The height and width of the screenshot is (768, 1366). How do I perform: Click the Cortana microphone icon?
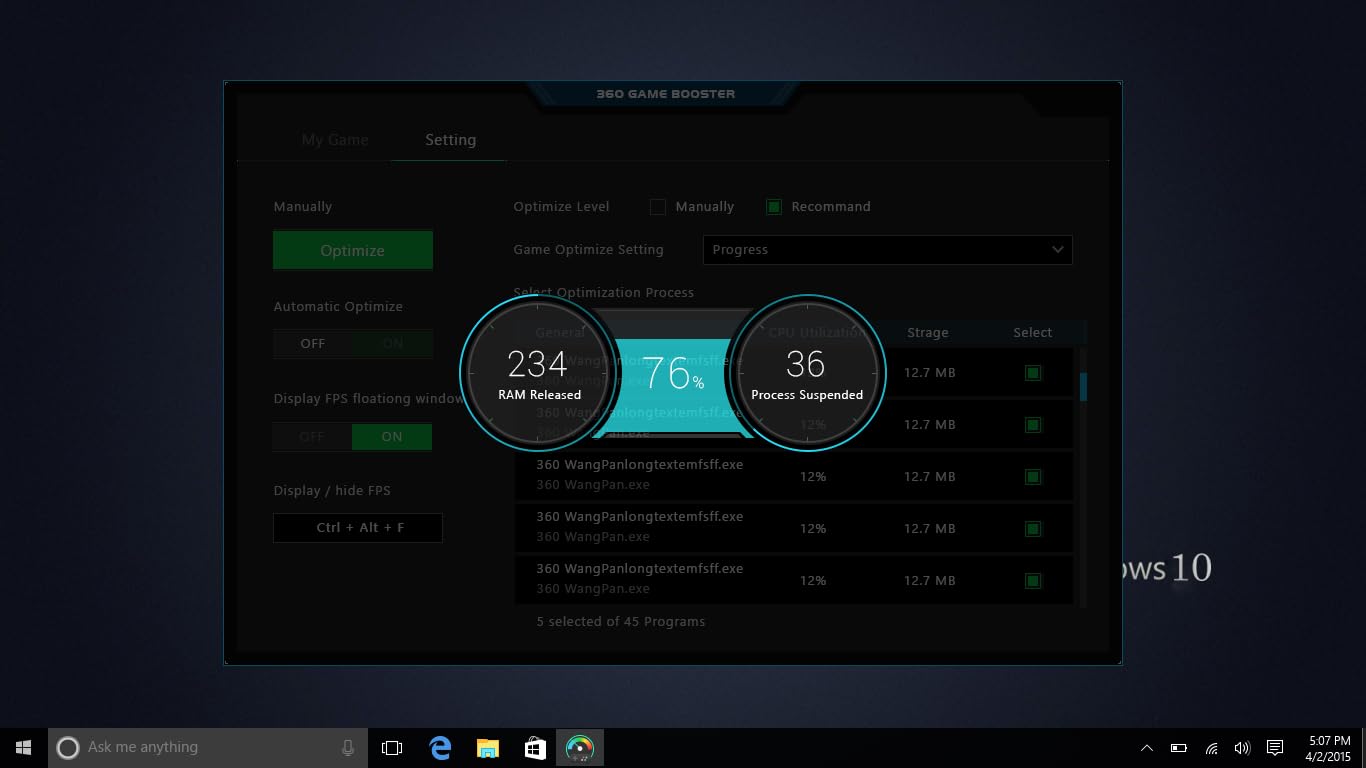[x=347, y=747]
